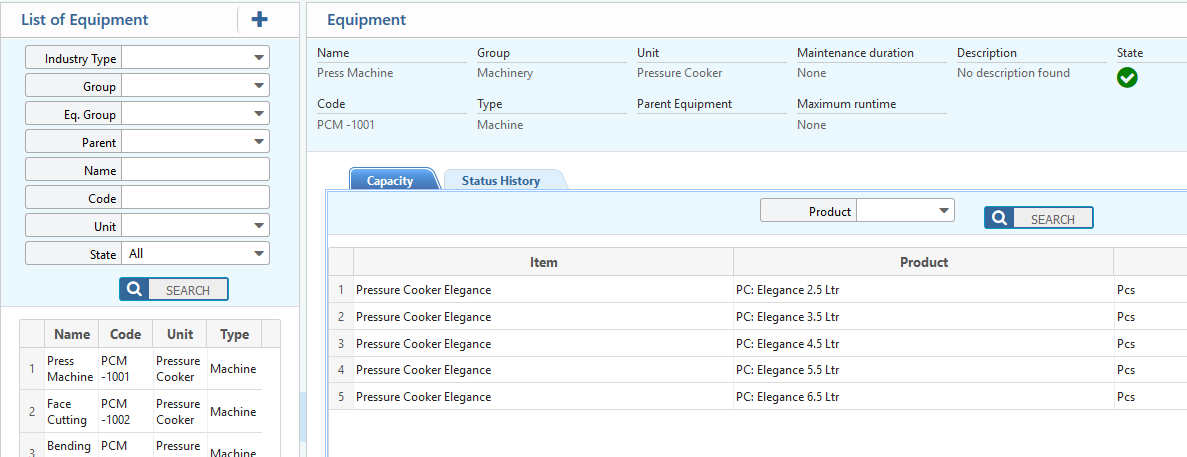
Task: Select Face Cutting row in equipment list
Action: tap(141, 411)
